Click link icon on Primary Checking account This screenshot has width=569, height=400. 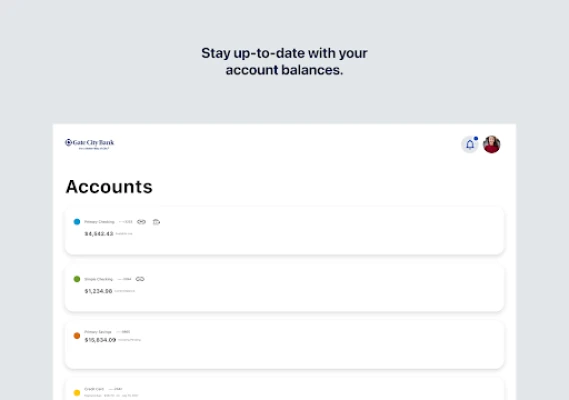point(141,222)
